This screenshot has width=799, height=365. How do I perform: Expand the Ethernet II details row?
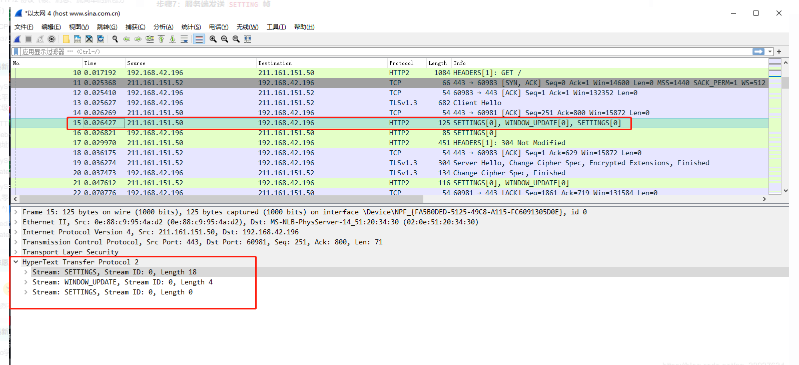(15, 222)
